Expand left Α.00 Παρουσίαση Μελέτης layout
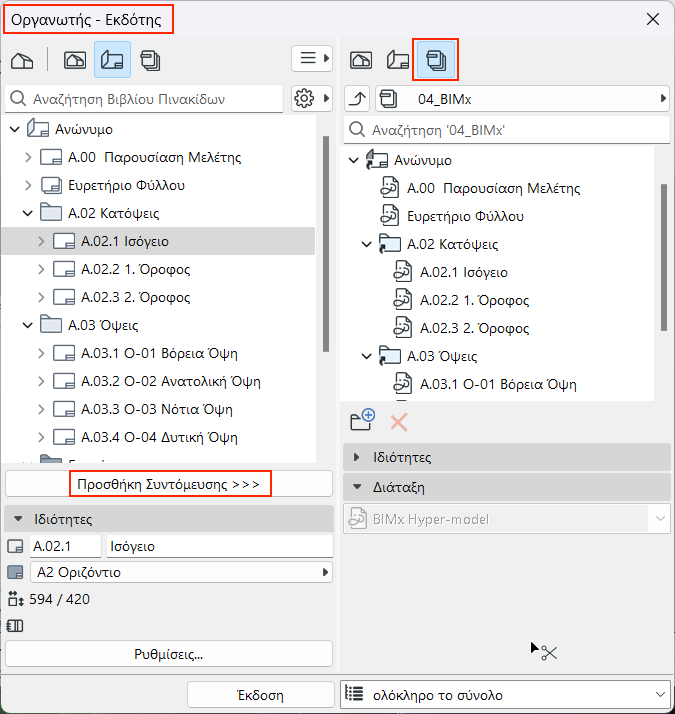675x714 pixels. [28, 158]
